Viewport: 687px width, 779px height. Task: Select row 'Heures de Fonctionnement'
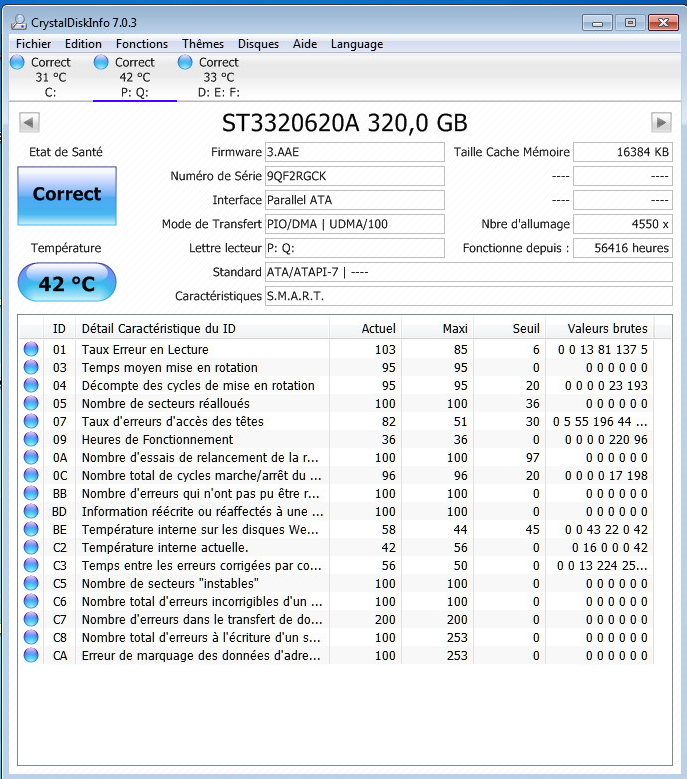[x=336, y=439]
